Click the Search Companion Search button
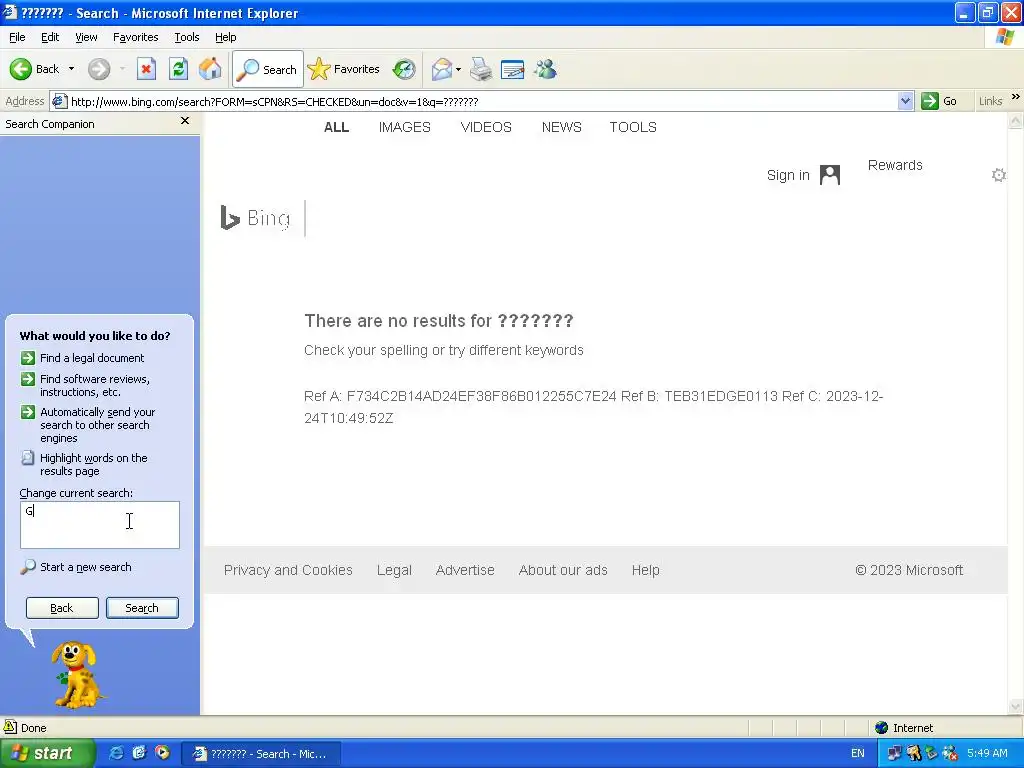This screenshot has width=1024, height=768. pyautogui.click(x=142, y=608)
